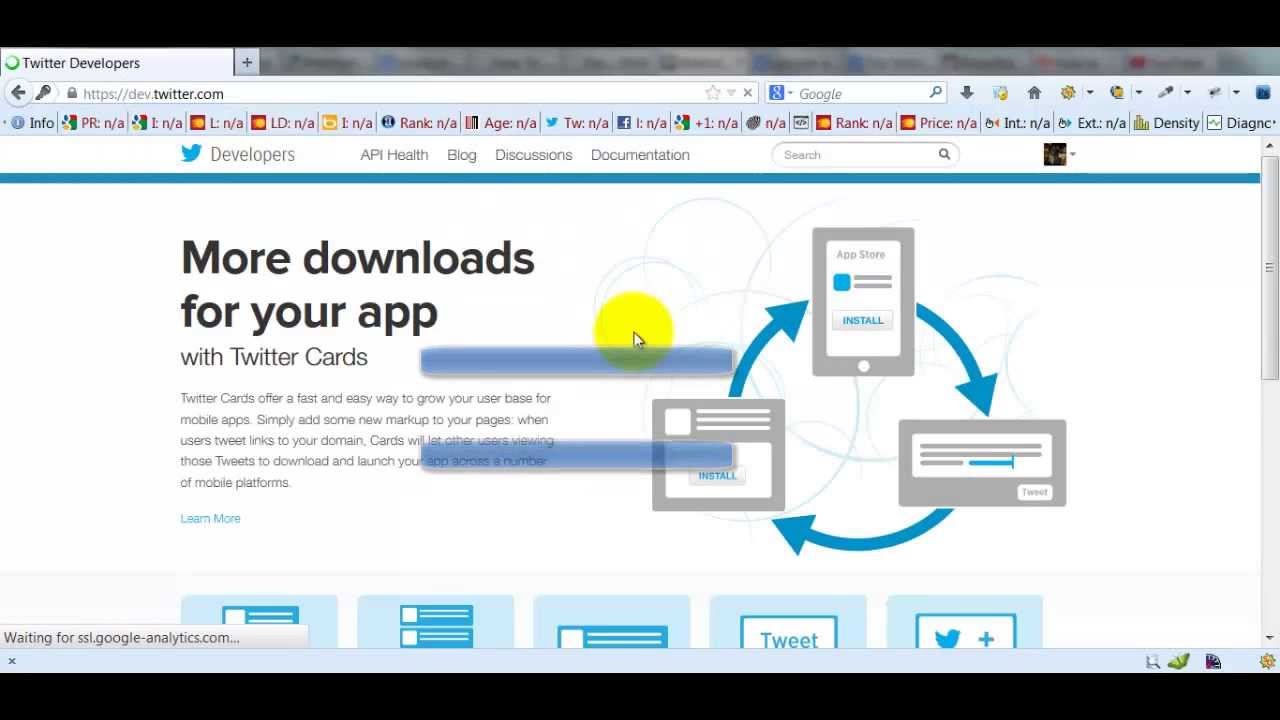Expand the account menu arrow beside avatar
This screenshot has width=1280, height=720.
(x=1072, y=155)
